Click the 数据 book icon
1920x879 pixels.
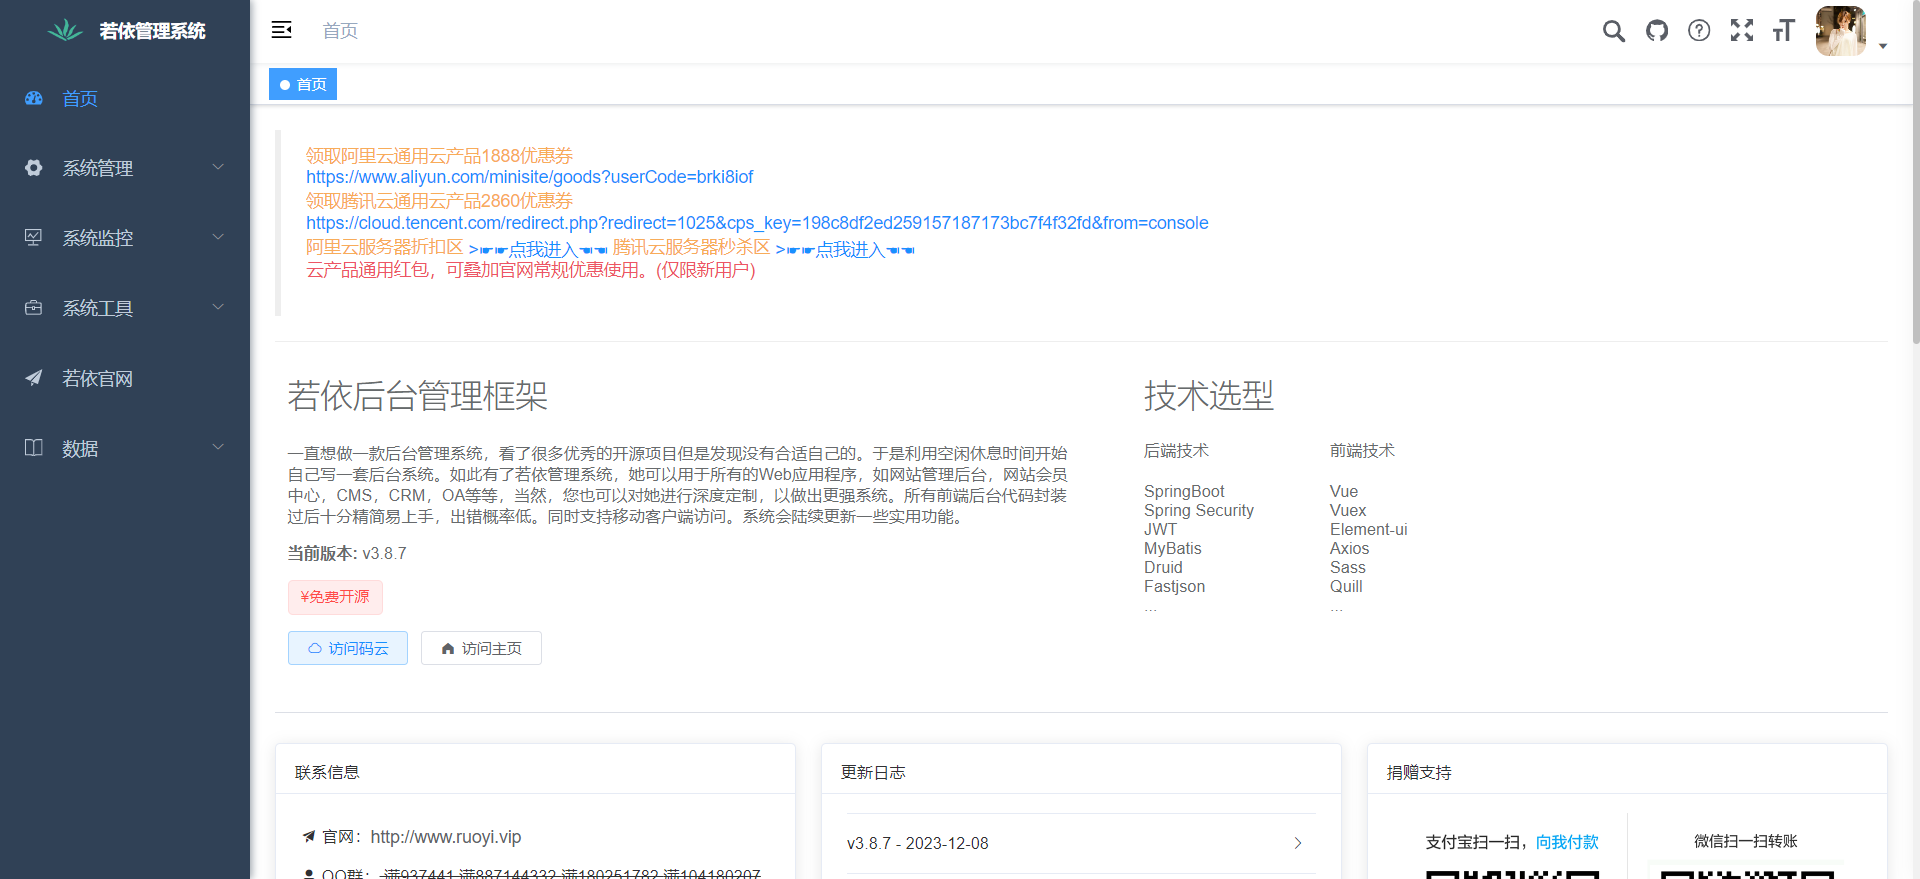(34, 448)
